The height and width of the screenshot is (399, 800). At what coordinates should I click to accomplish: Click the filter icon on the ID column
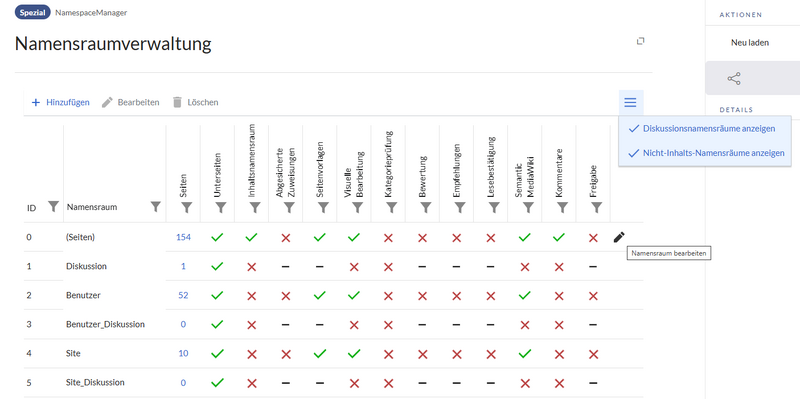pyautogui.click(x=53, y=206)
